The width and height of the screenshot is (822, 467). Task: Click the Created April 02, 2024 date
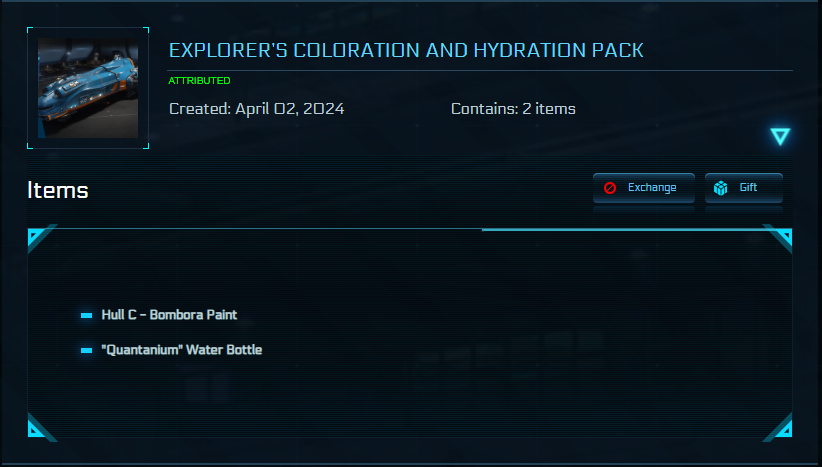click(x=256, y=109)
